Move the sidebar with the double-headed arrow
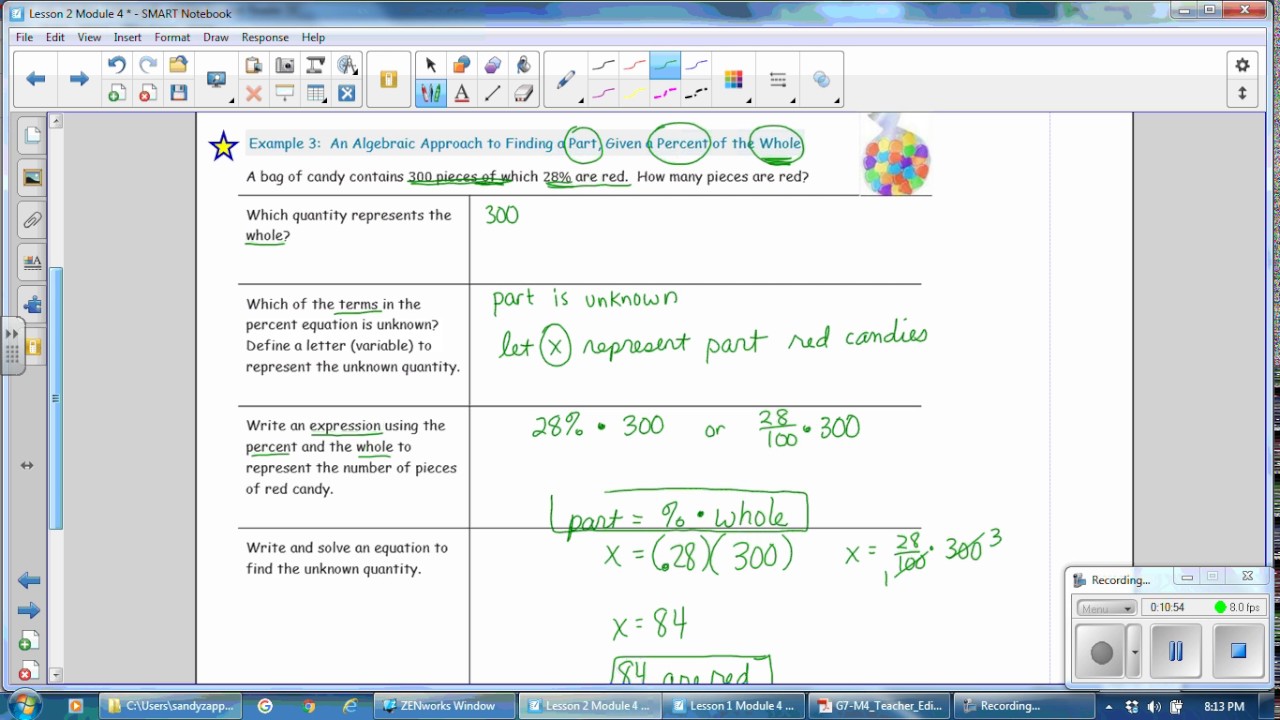The width and height of the screenshot is (1280, 720). 26,465
